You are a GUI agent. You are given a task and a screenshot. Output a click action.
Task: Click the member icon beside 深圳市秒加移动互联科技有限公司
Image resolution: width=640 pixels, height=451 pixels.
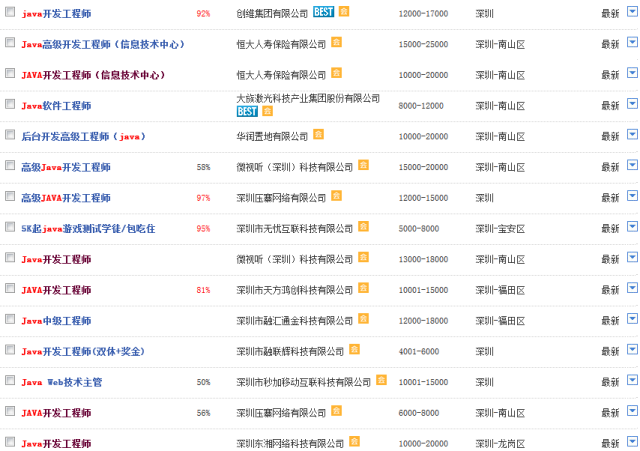(381, 380)
